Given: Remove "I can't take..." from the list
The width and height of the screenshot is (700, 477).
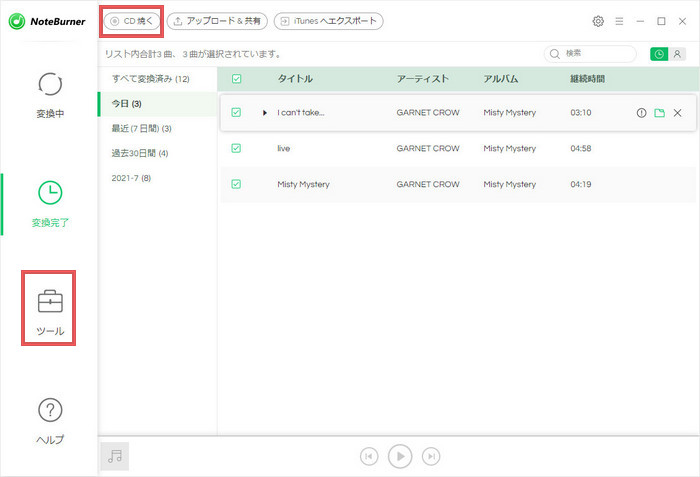Looking at the screenshot, I should click(x=677, y=113).
